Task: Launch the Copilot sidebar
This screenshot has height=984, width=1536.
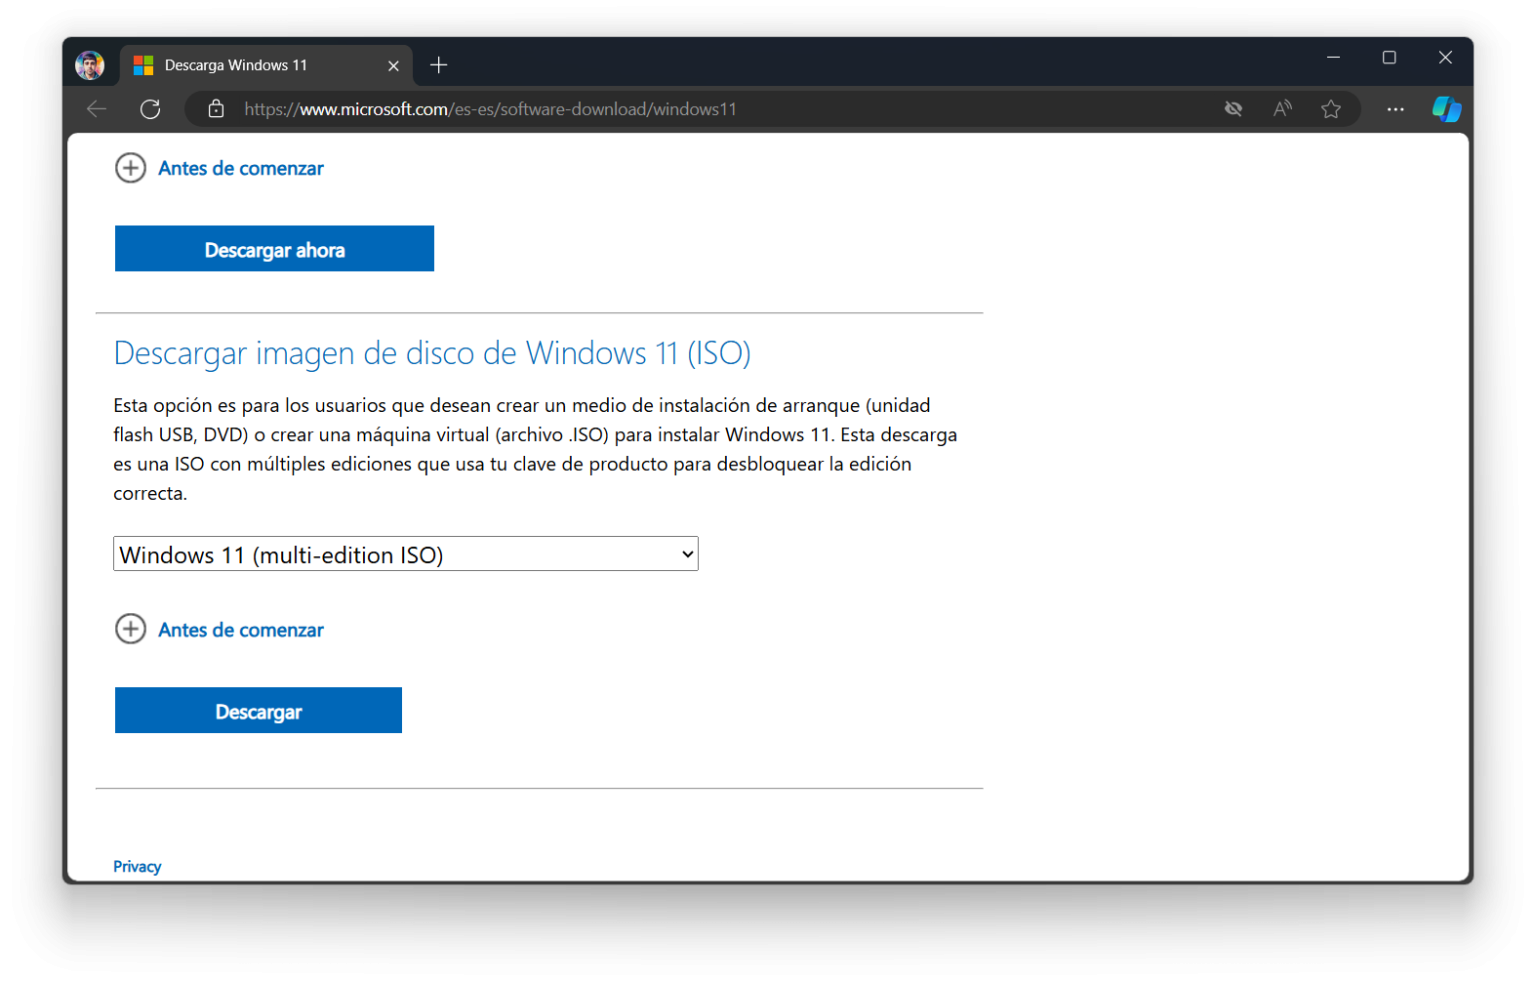Action: point(1446,109)
